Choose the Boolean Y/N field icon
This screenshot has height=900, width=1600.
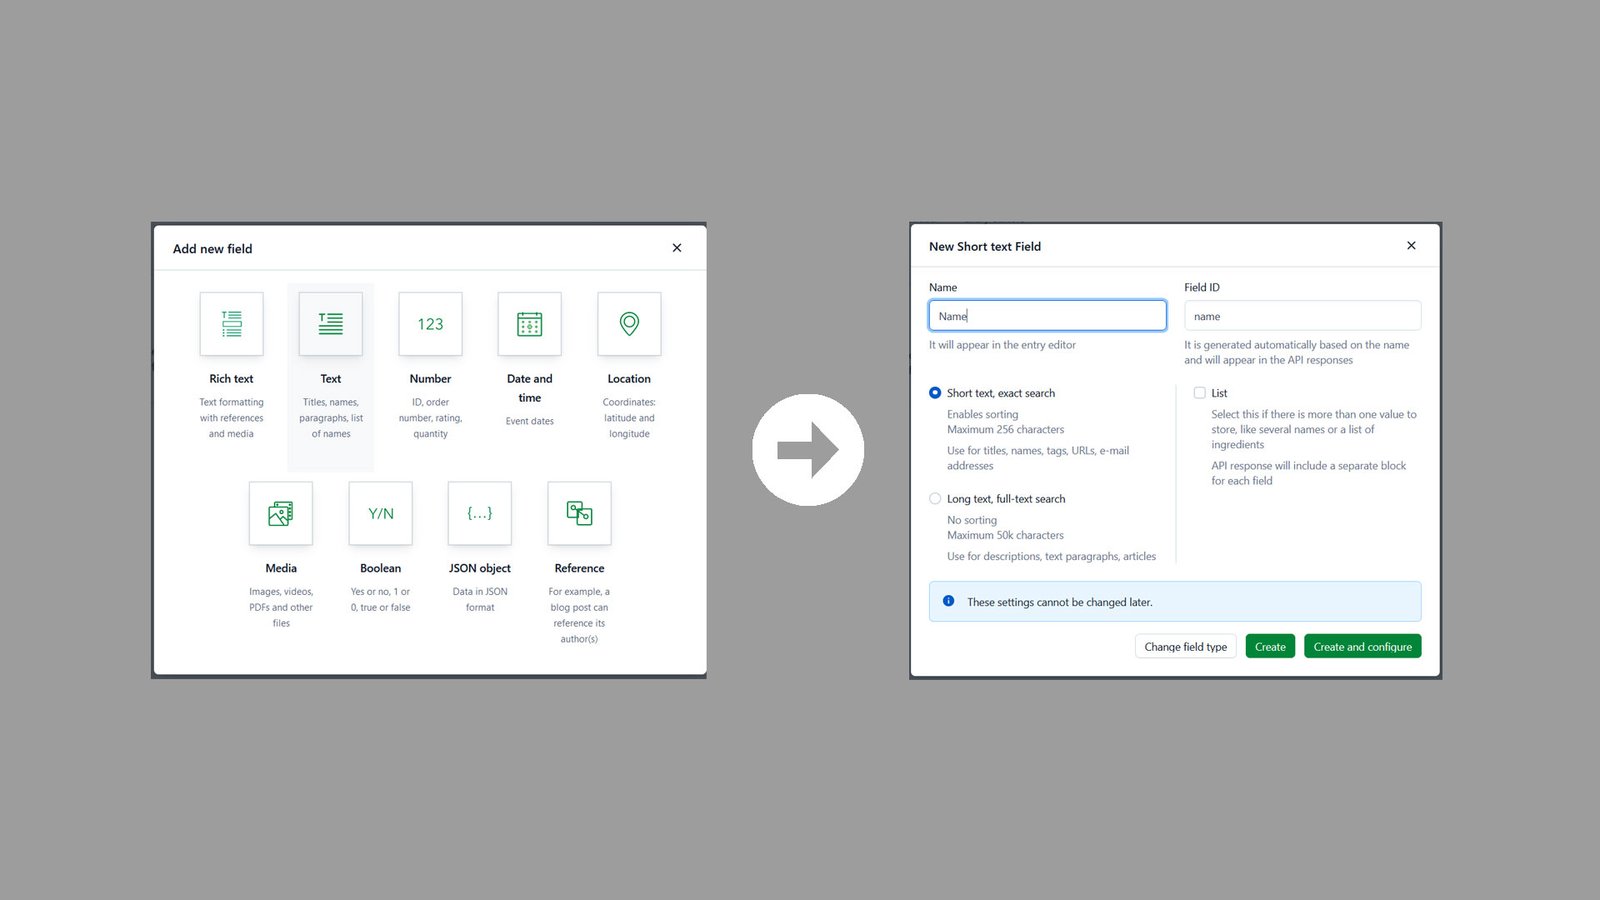pyautogui.click(x=380, y=513)
